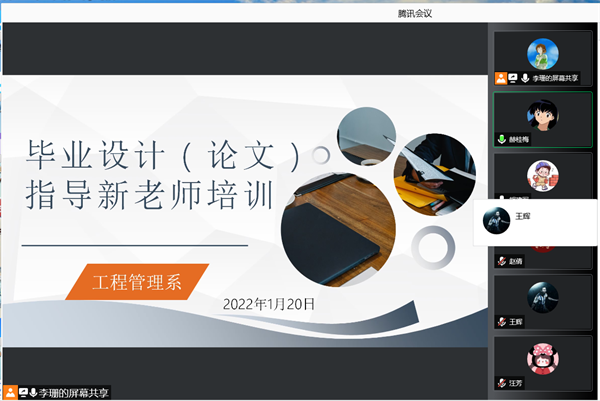Image resolution: width=600 pixels, height=401 pixels.
Task: Click the 李珊的屏幕共享 label at the bottom-left
Action: coord(73,393)
